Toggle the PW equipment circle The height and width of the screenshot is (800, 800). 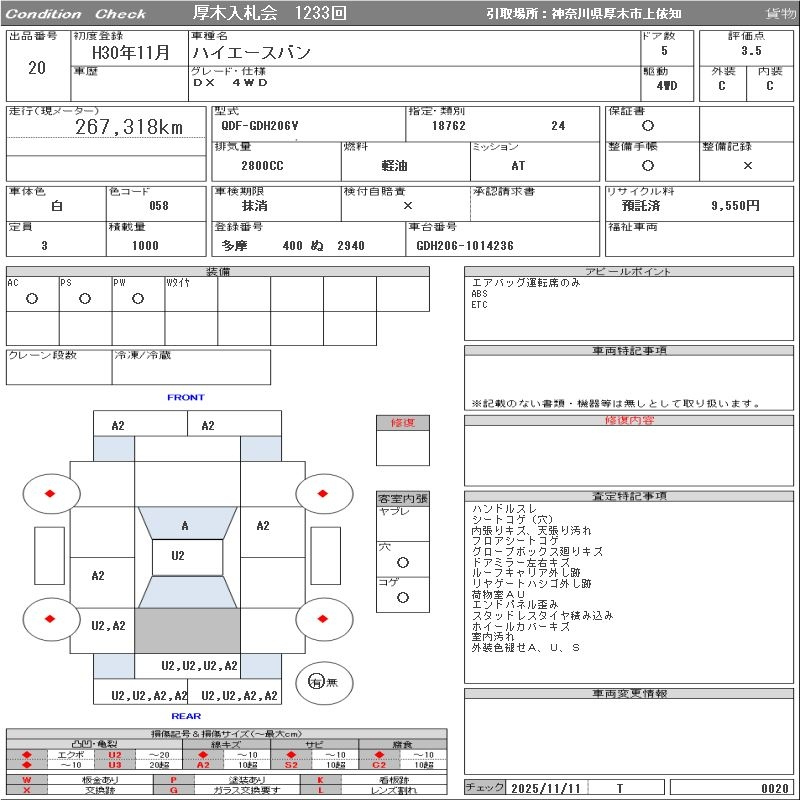tap(138, 299)
